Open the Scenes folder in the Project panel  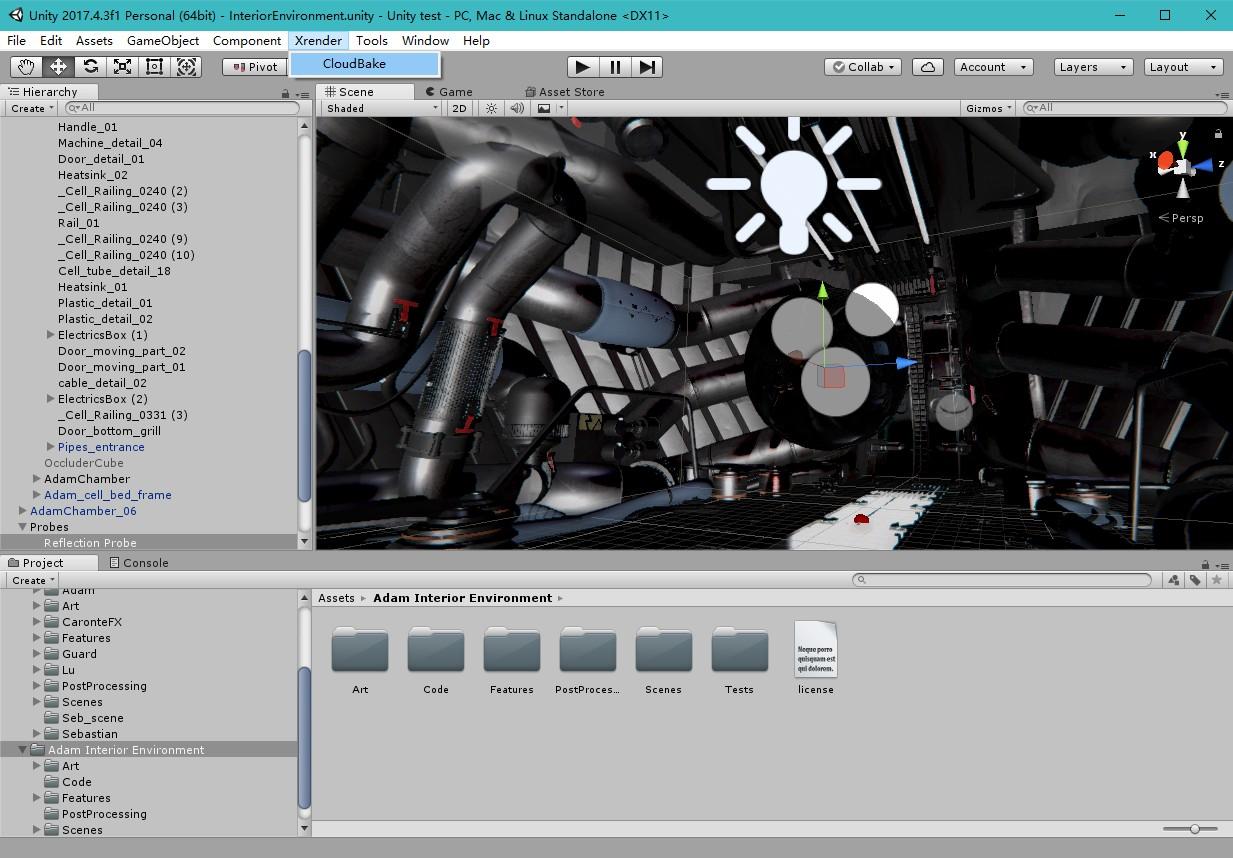(663, 650)
